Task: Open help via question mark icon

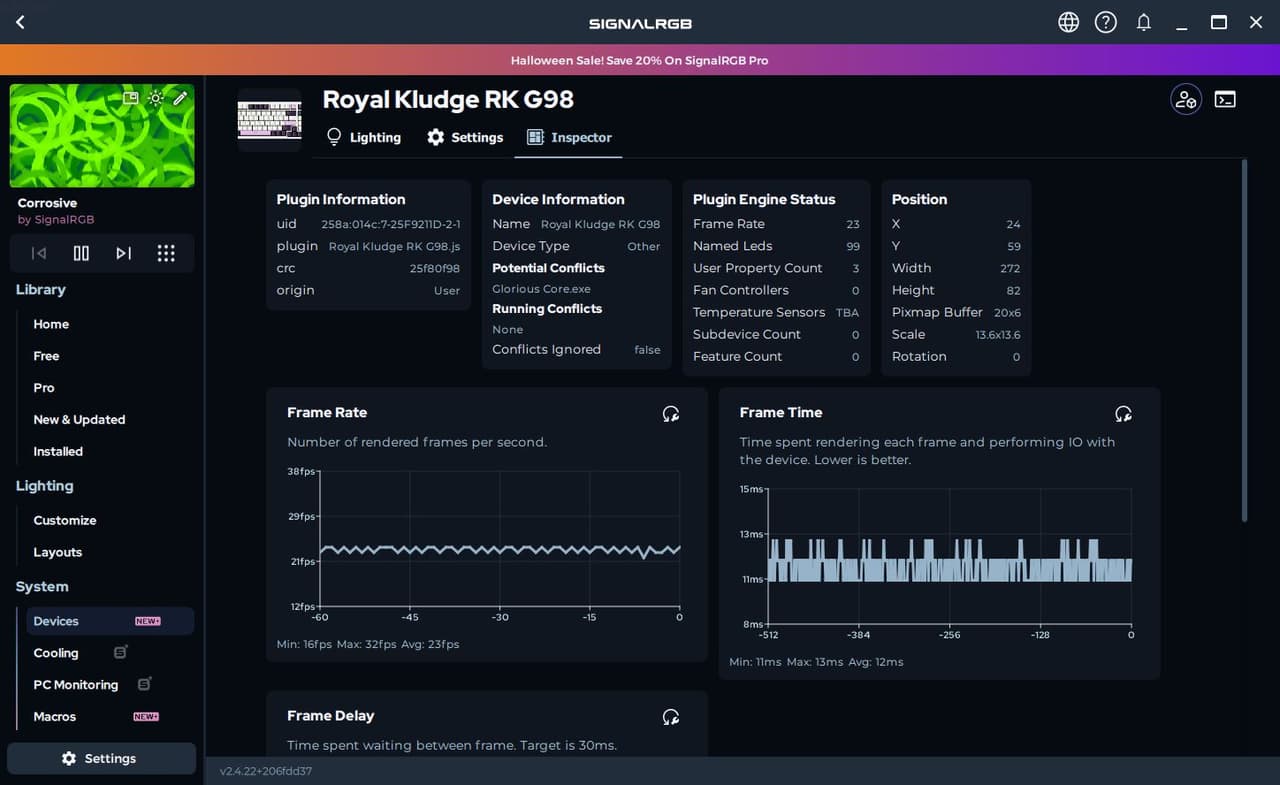Action: coord(1105,22)
